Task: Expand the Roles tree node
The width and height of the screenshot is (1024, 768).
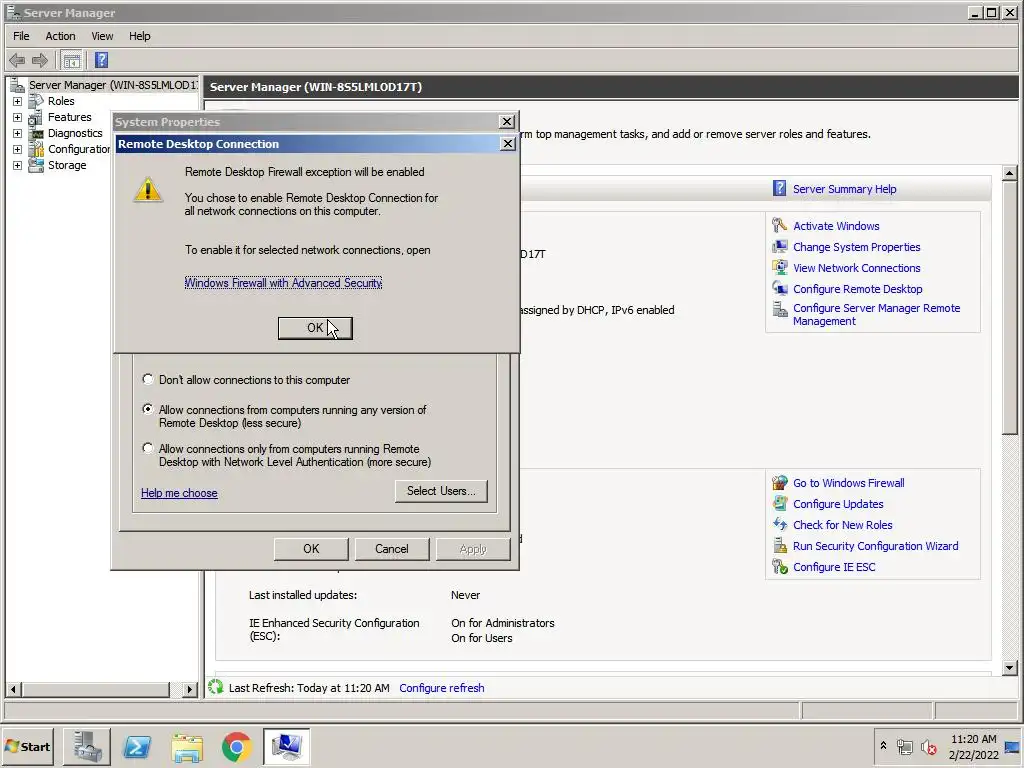Action: pyautogui.click(x=17, y=101)
